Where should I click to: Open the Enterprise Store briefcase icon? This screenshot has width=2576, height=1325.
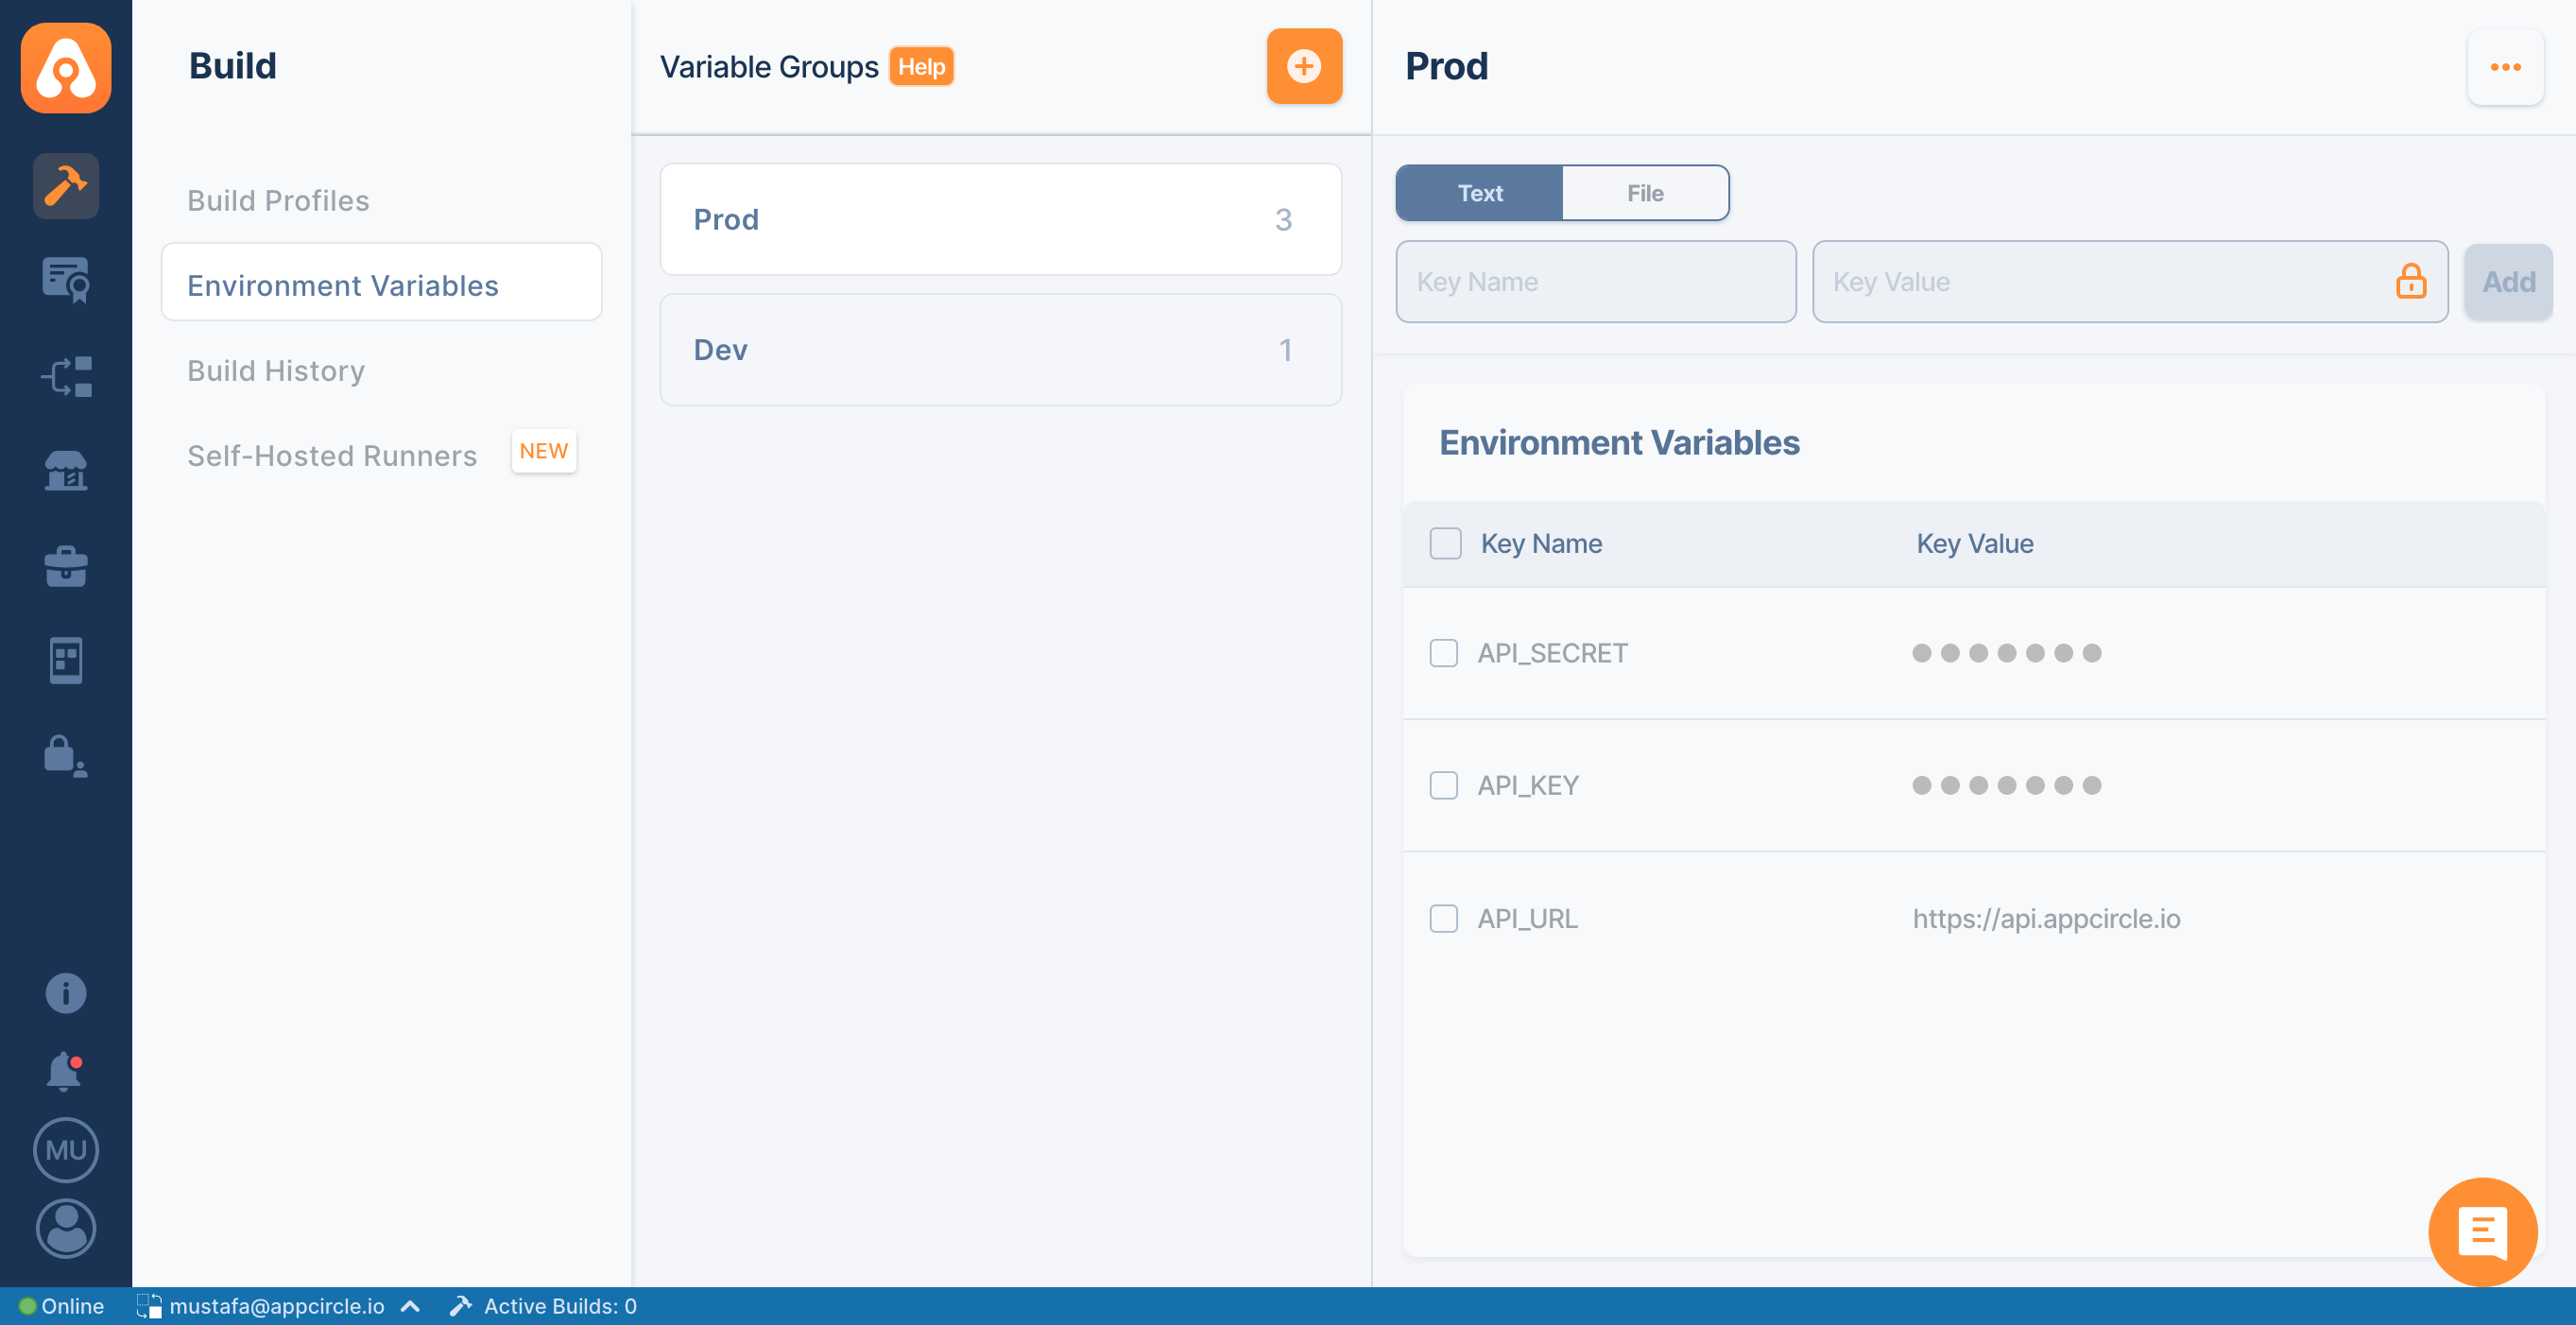click(x=66, y=566)
